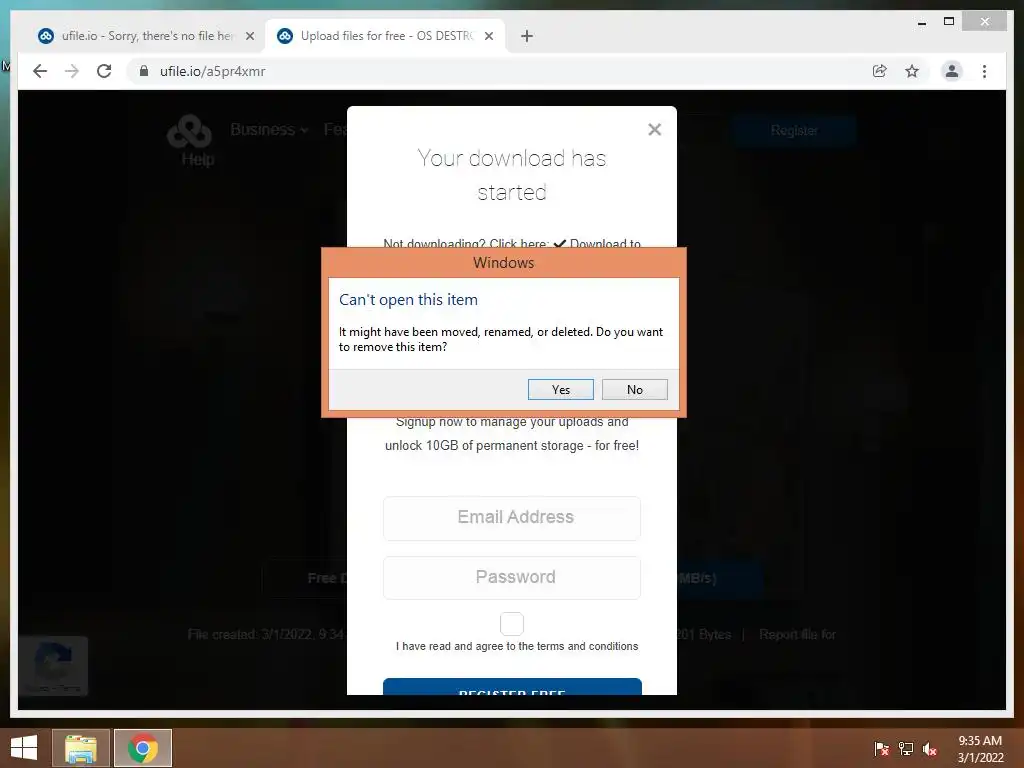
Task: Click Yes in the Windows dialog
Action: (x=560, y=389)
